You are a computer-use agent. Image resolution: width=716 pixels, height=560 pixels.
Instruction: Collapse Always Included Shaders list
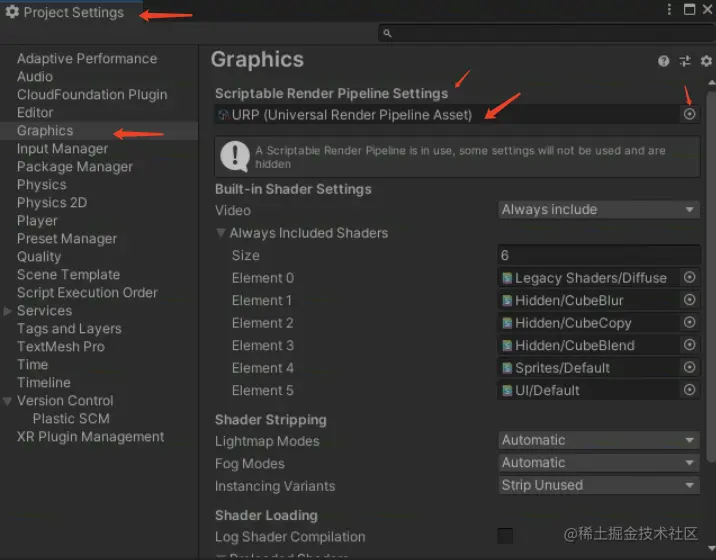click(x=221, y=233)
